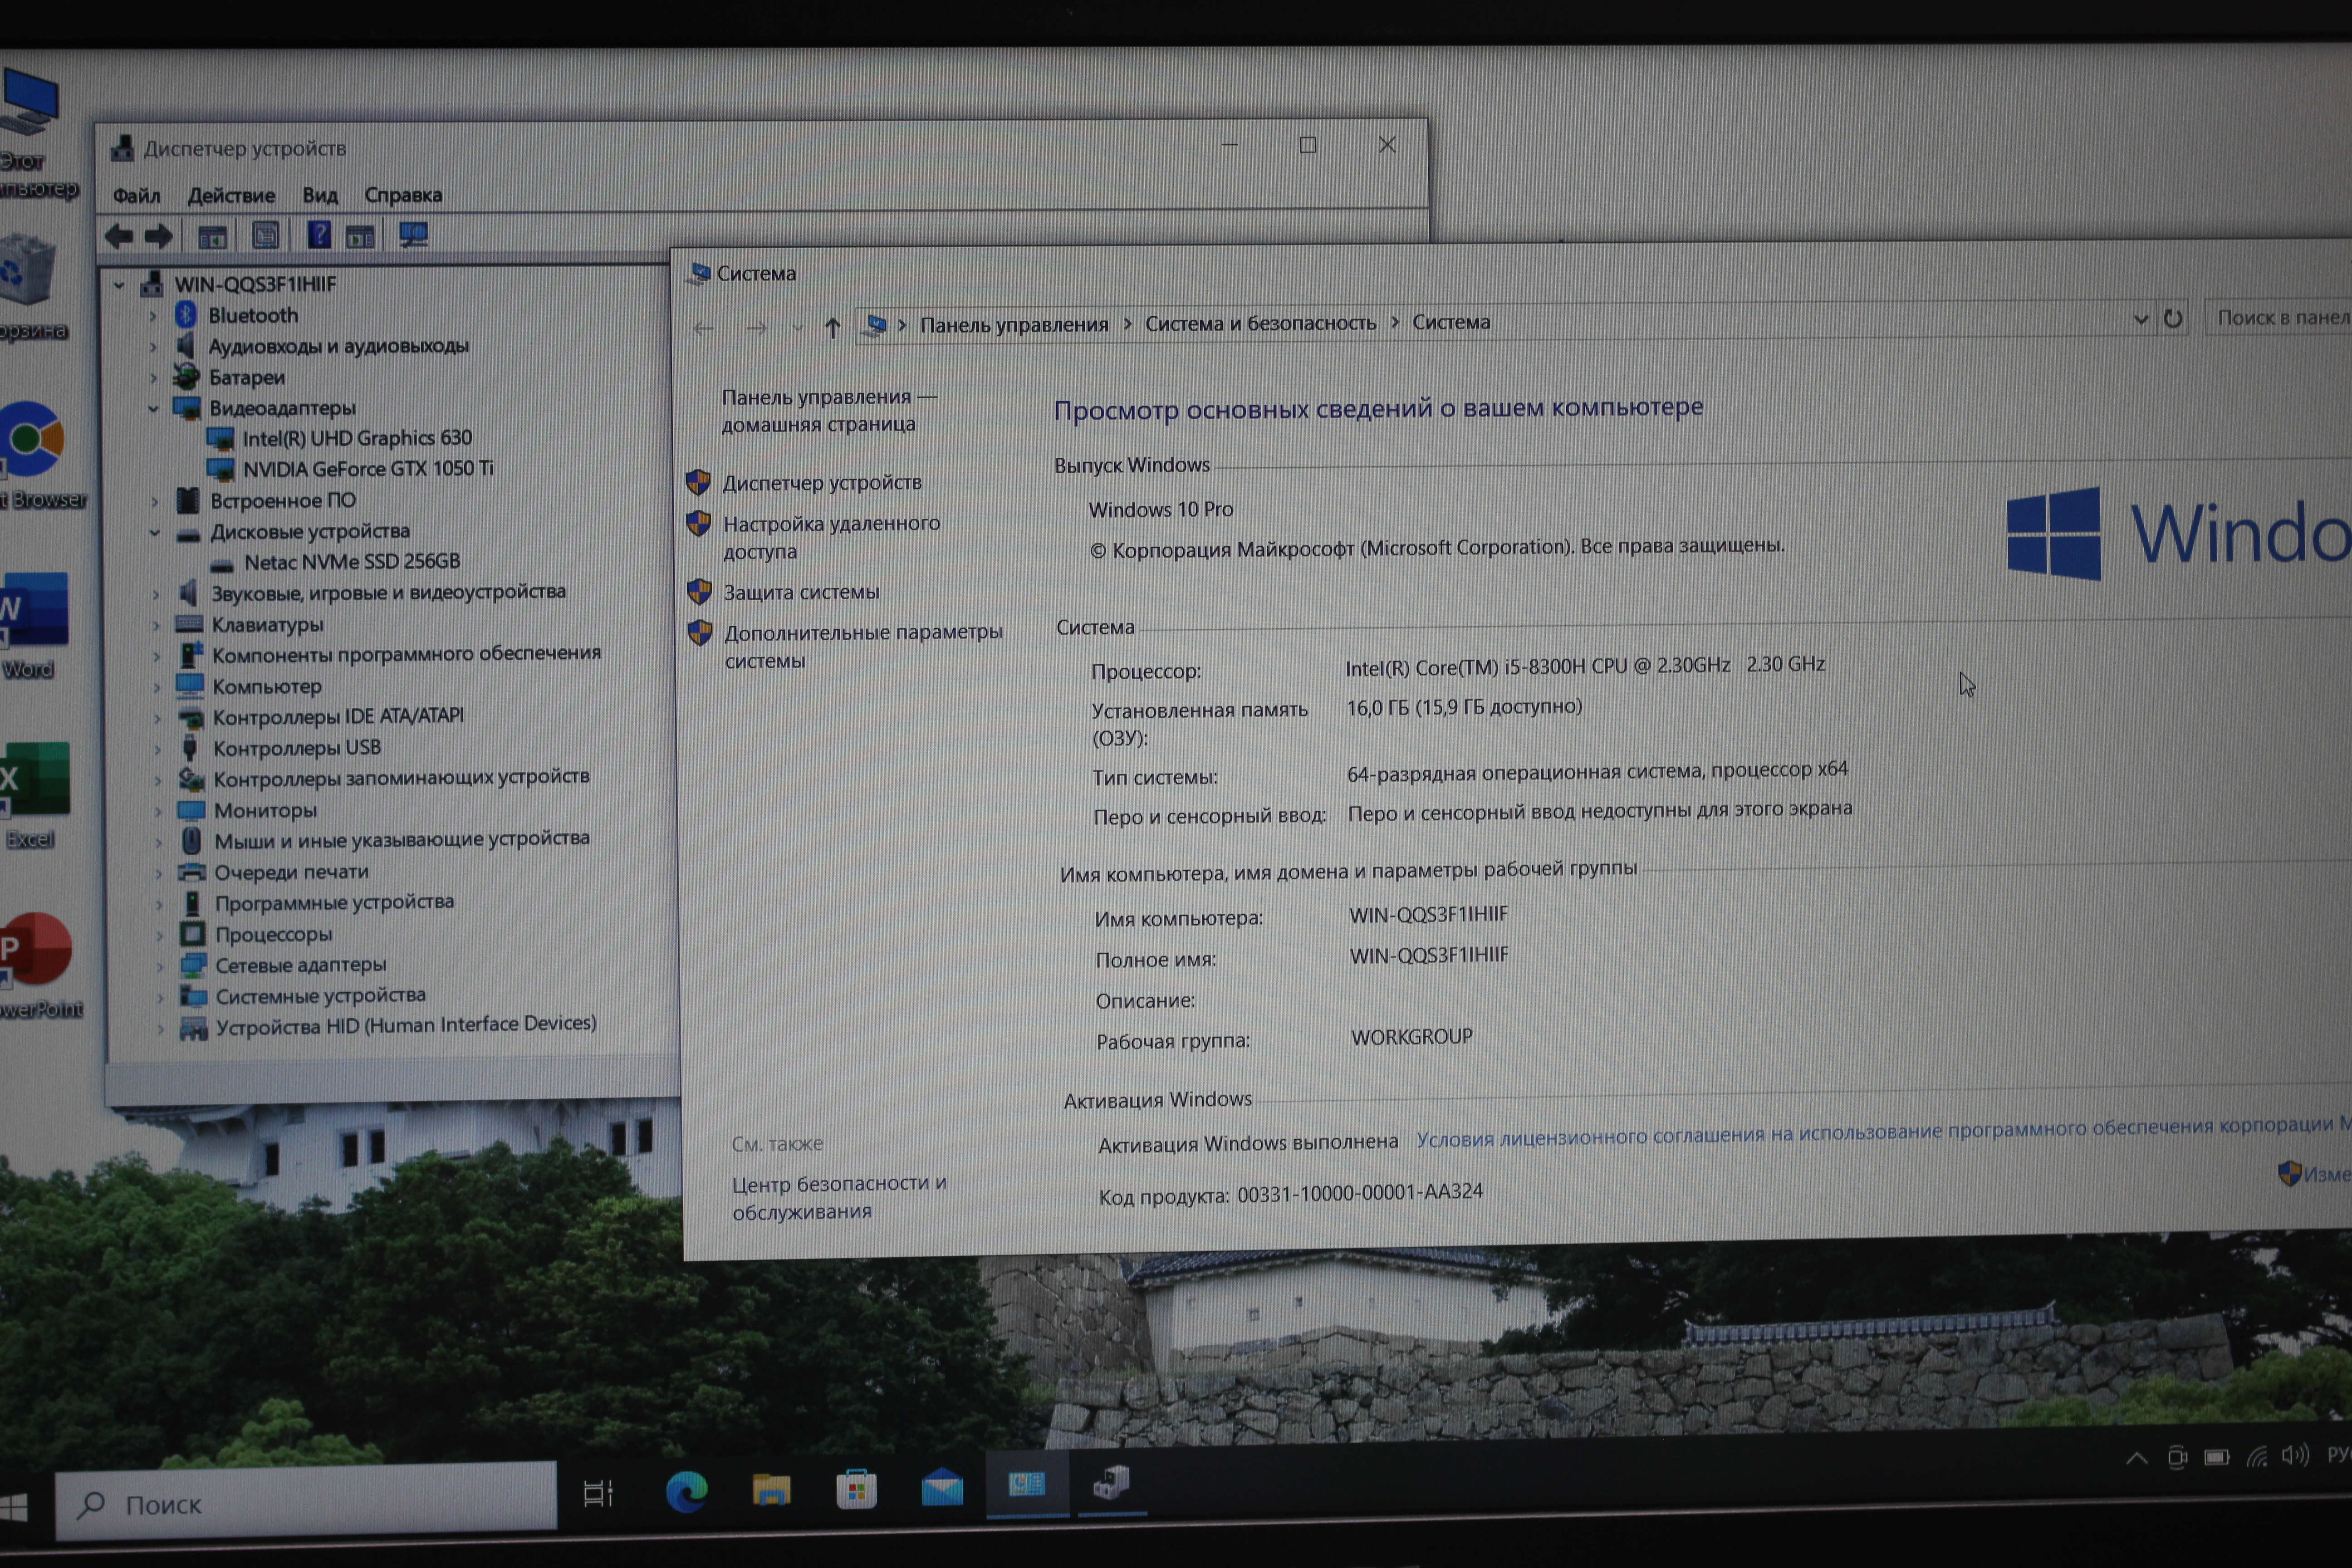Click the back arrow in Device Manager toolbar

click(x=119, y=237)
